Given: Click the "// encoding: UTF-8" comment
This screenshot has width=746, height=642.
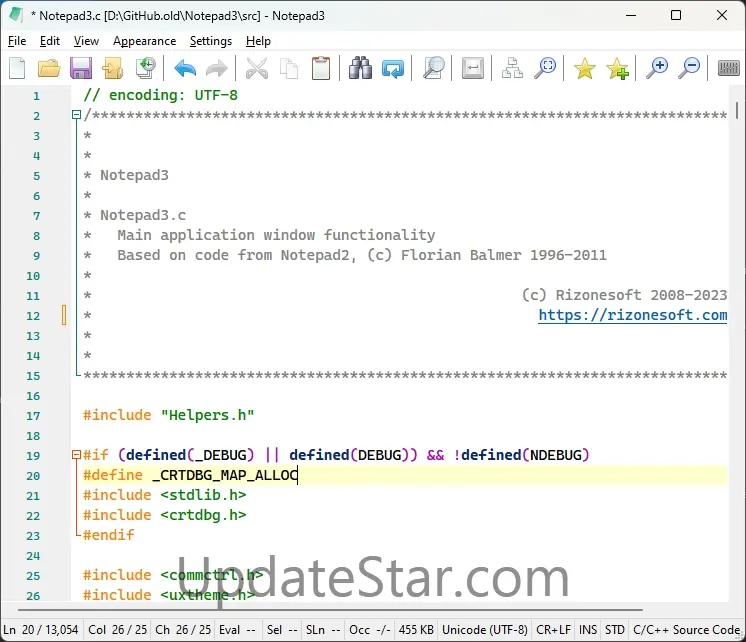Looking at the screenshot, I should tap(160, 95).
